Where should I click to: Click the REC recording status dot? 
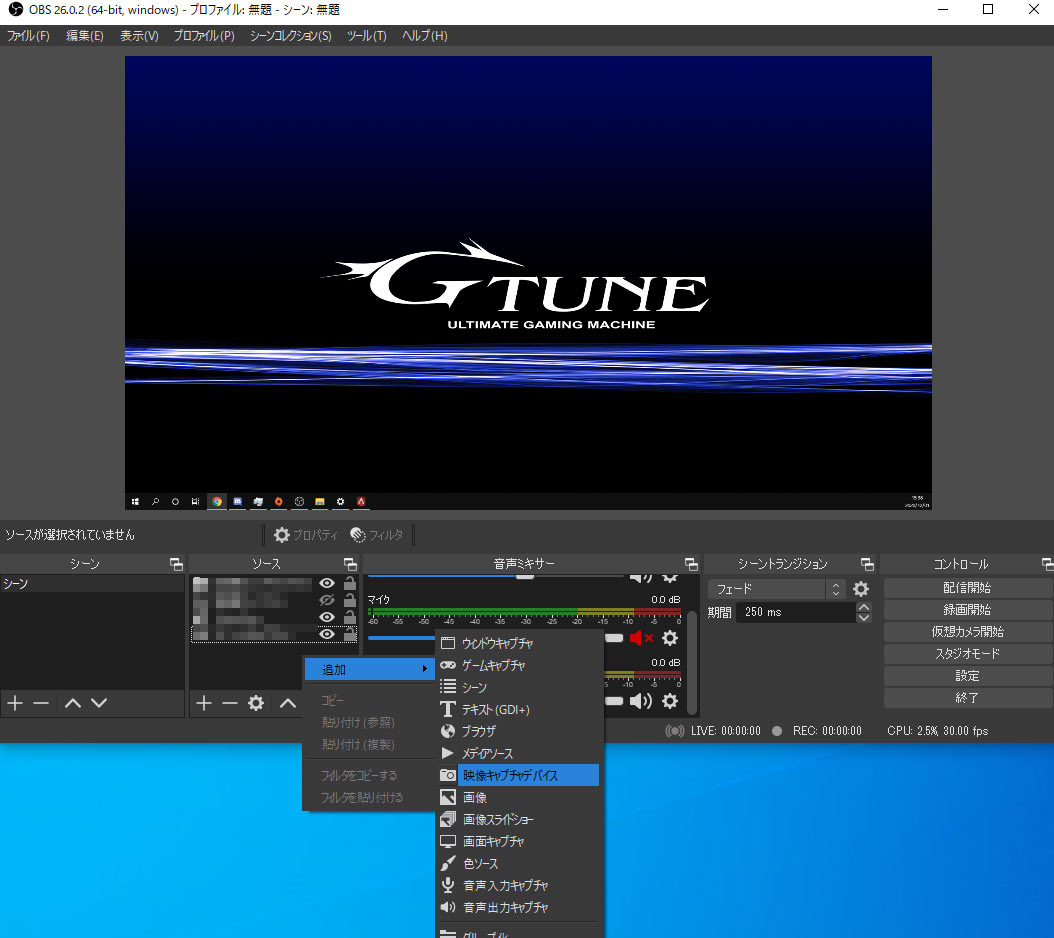click(777, 731)
